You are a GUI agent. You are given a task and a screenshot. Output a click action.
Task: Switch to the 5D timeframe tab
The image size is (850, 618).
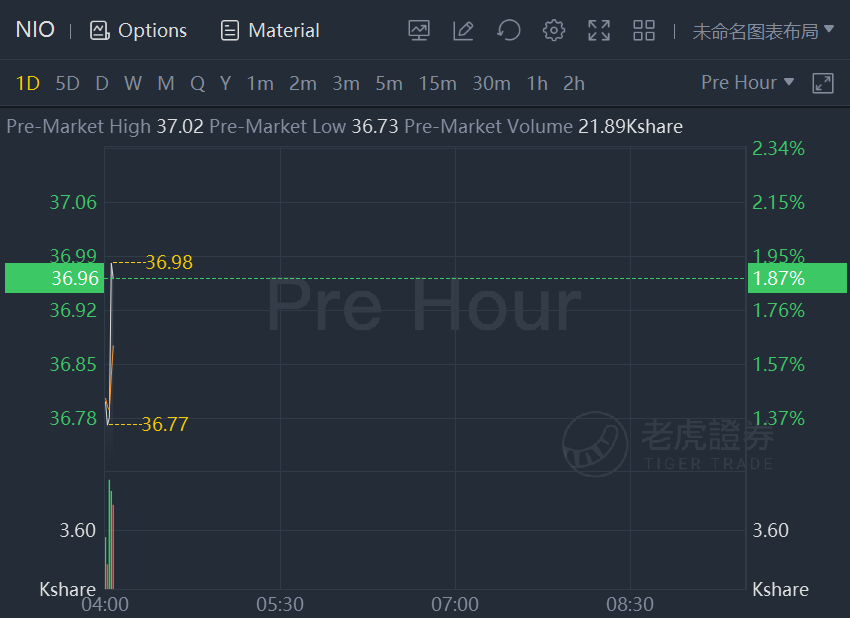(x=67, y=83)
